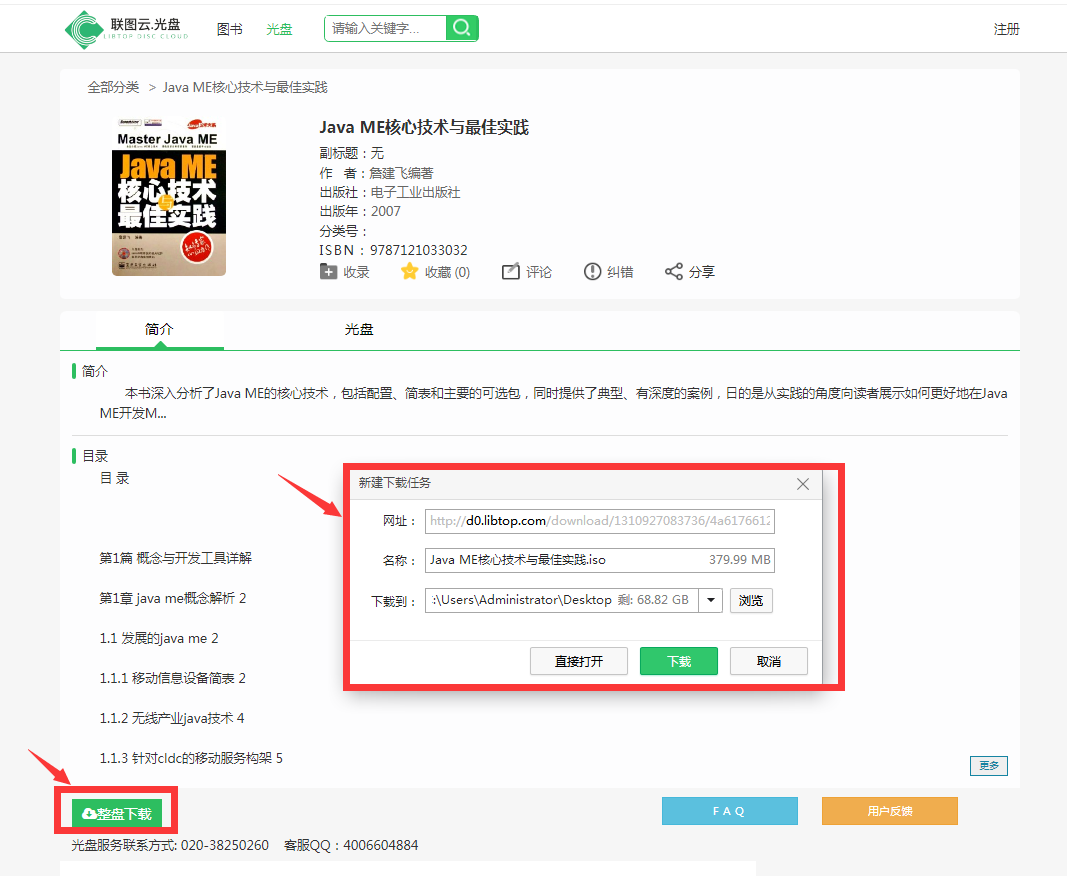Click the 更多 button to show more
1067x876 pixels.
coord(989,766)
